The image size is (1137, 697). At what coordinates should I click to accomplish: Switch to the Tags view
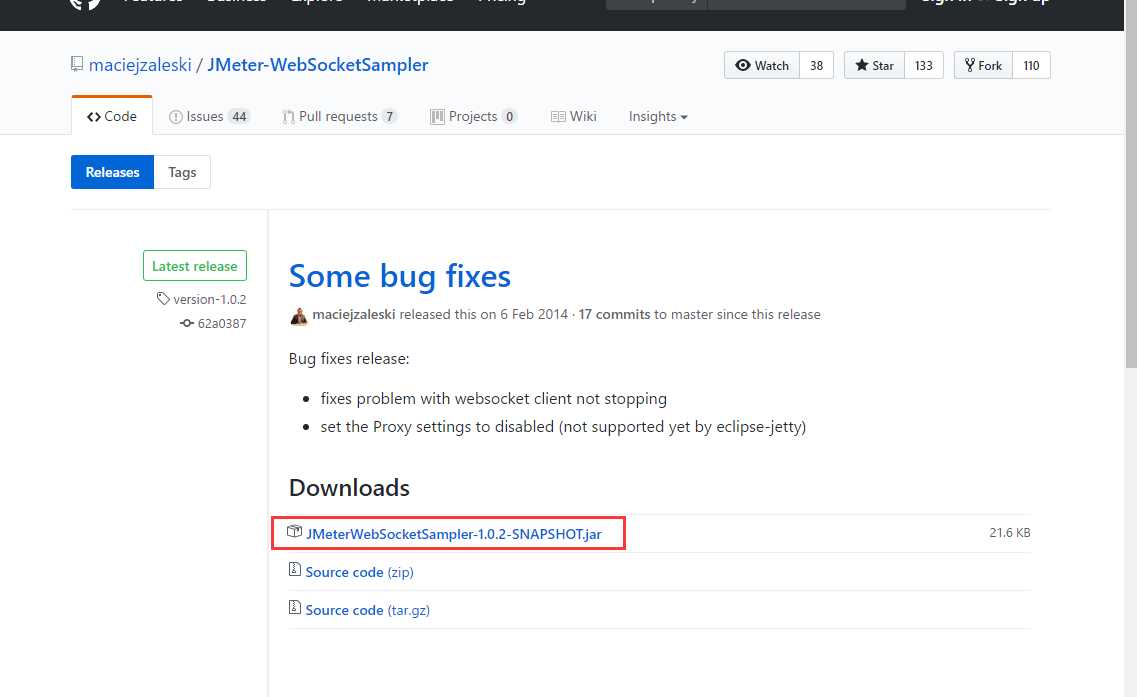[x=182, y=172]
